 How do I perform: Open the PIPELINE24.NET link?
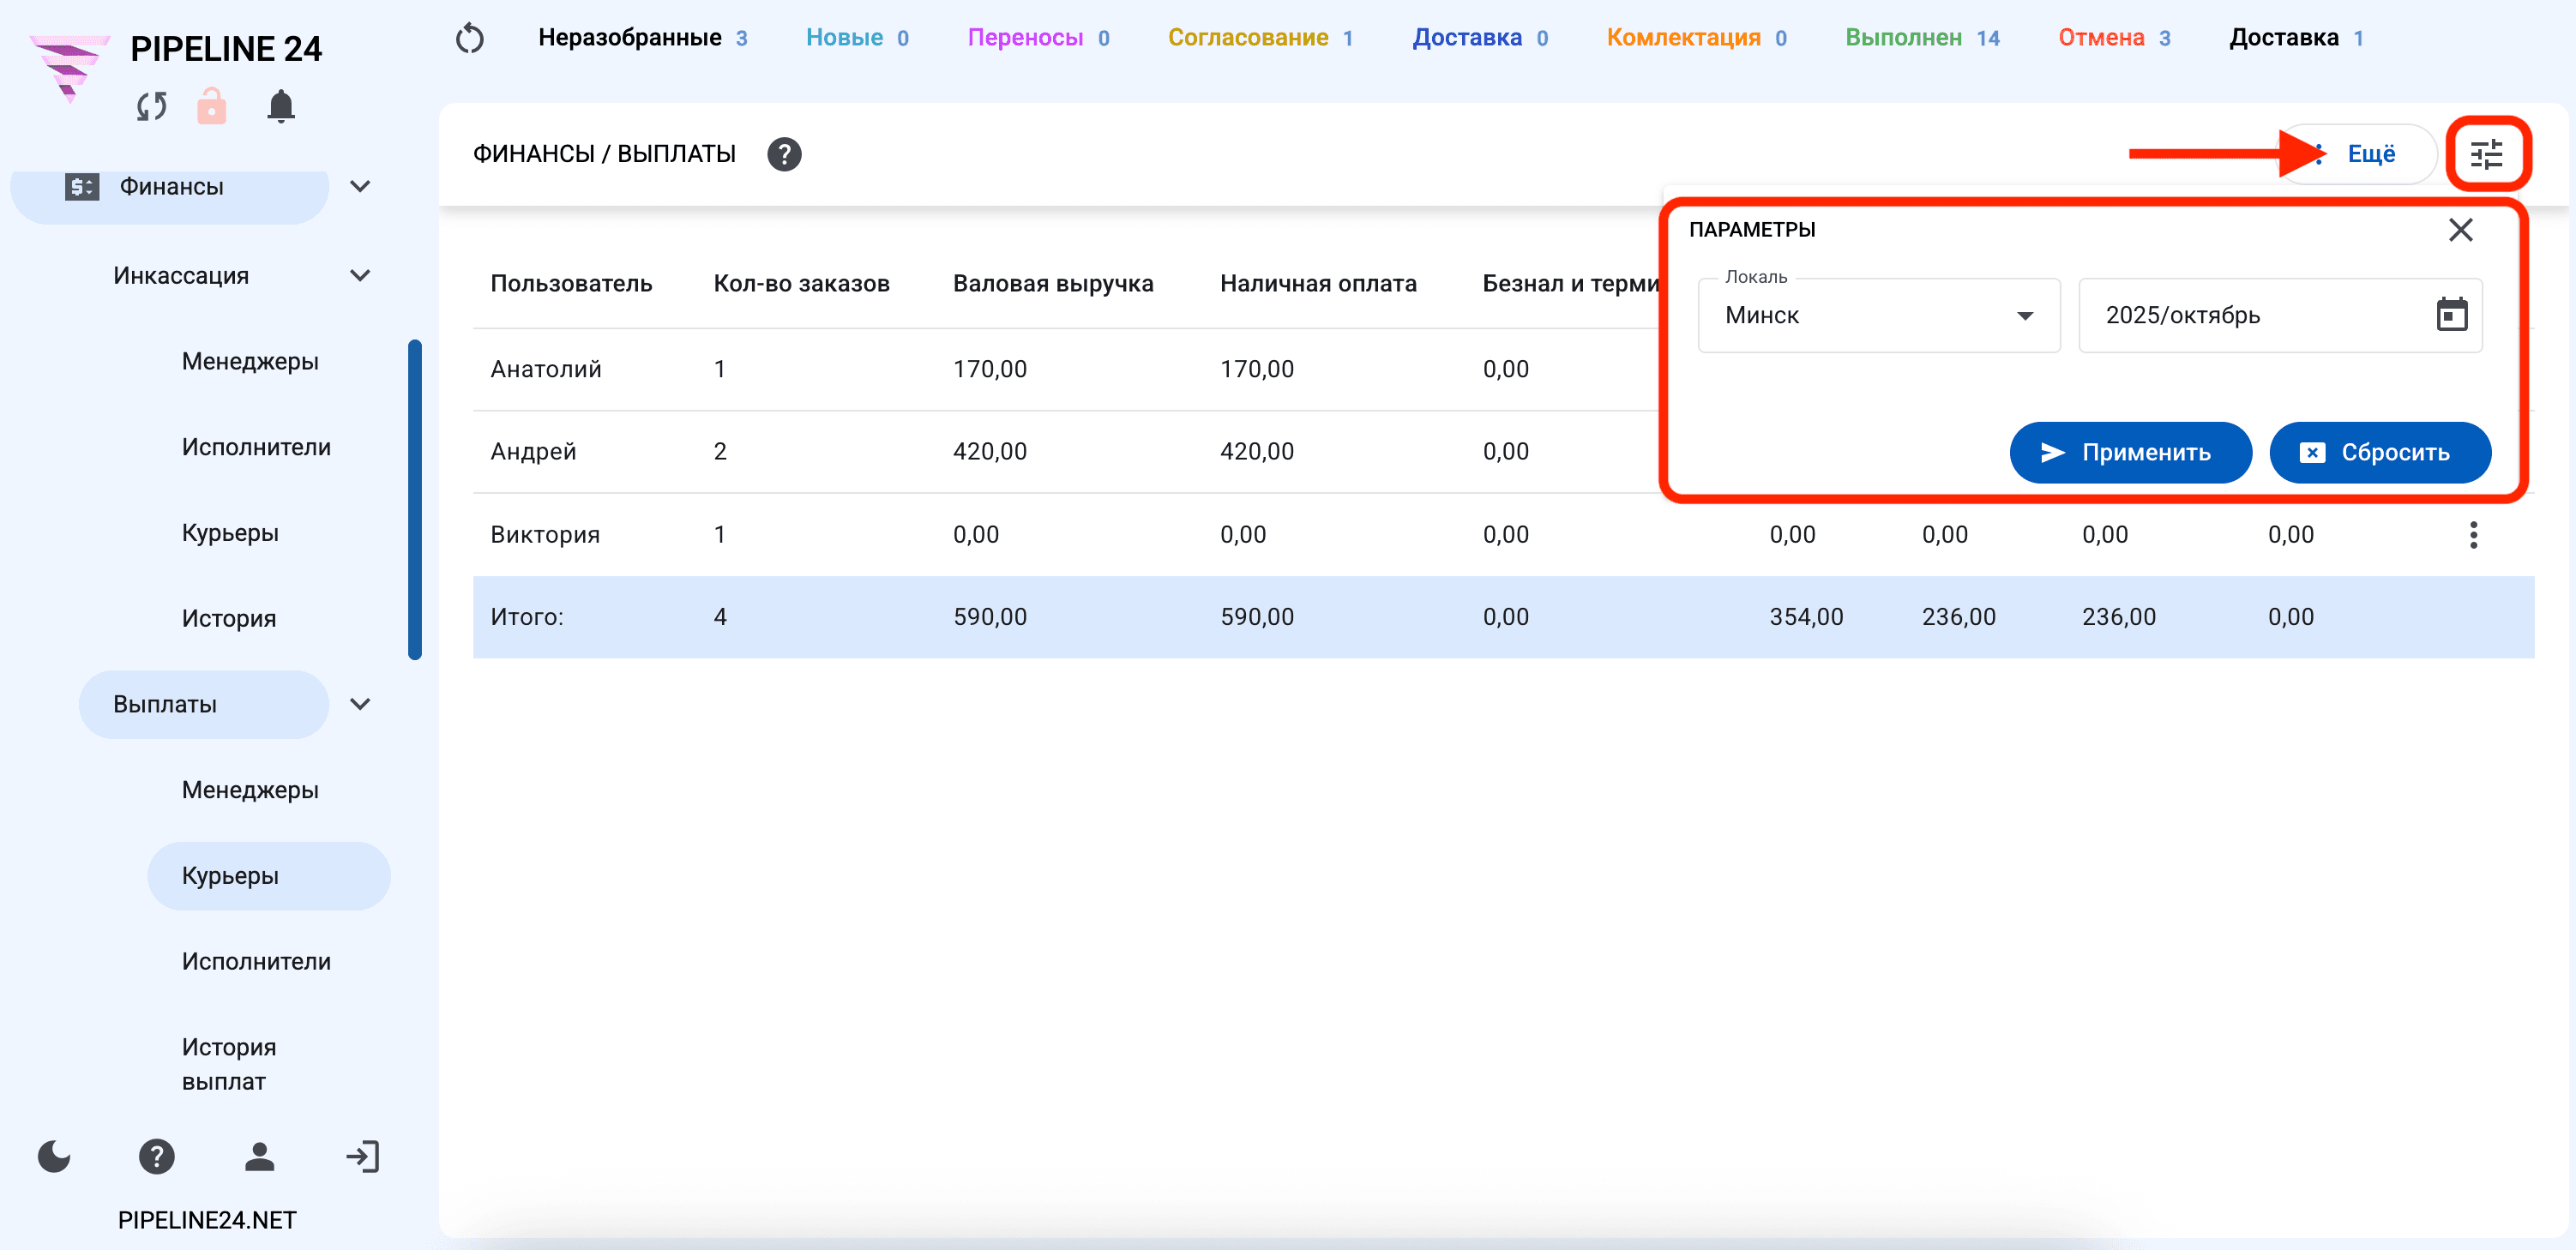207,1220
